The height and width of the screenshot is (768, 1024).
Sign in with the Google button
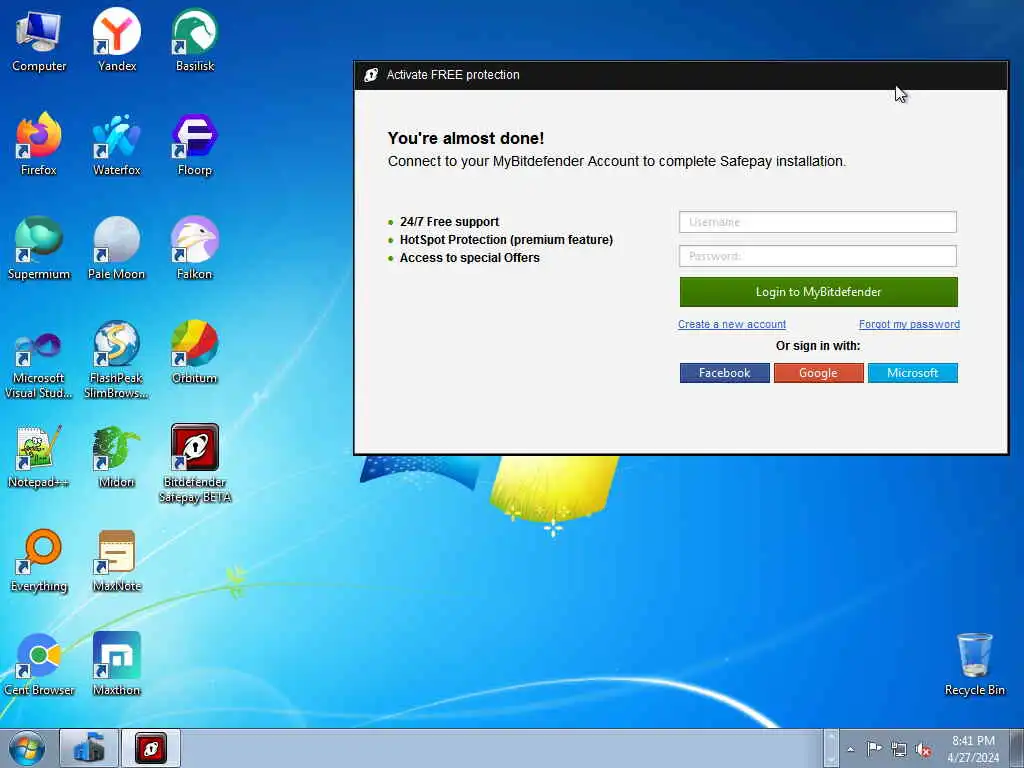[x=818, y=373]
